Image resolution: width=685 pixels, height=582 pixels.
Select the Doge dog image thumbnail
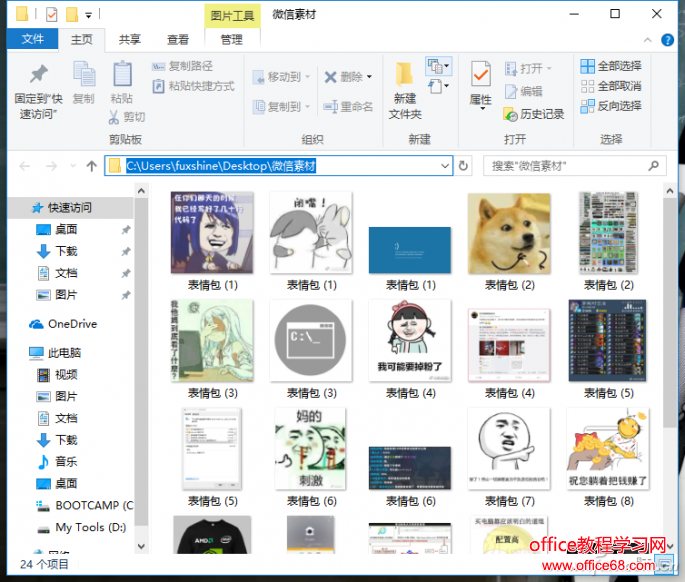508,233
